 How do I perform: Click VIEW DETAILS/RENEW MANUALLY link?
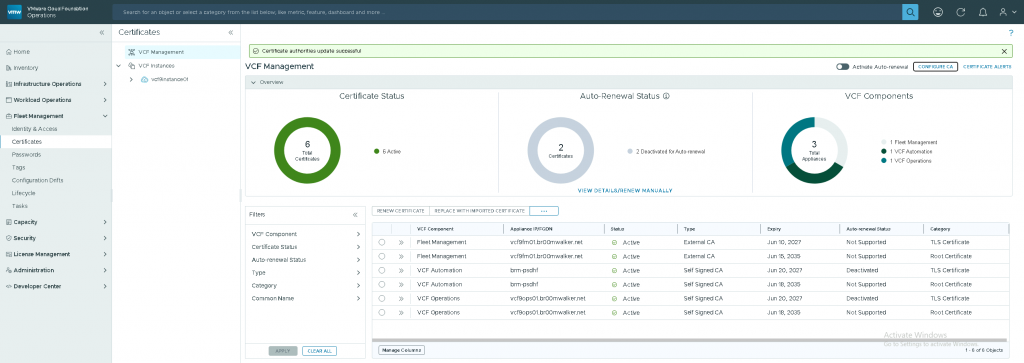pos(625,191)
